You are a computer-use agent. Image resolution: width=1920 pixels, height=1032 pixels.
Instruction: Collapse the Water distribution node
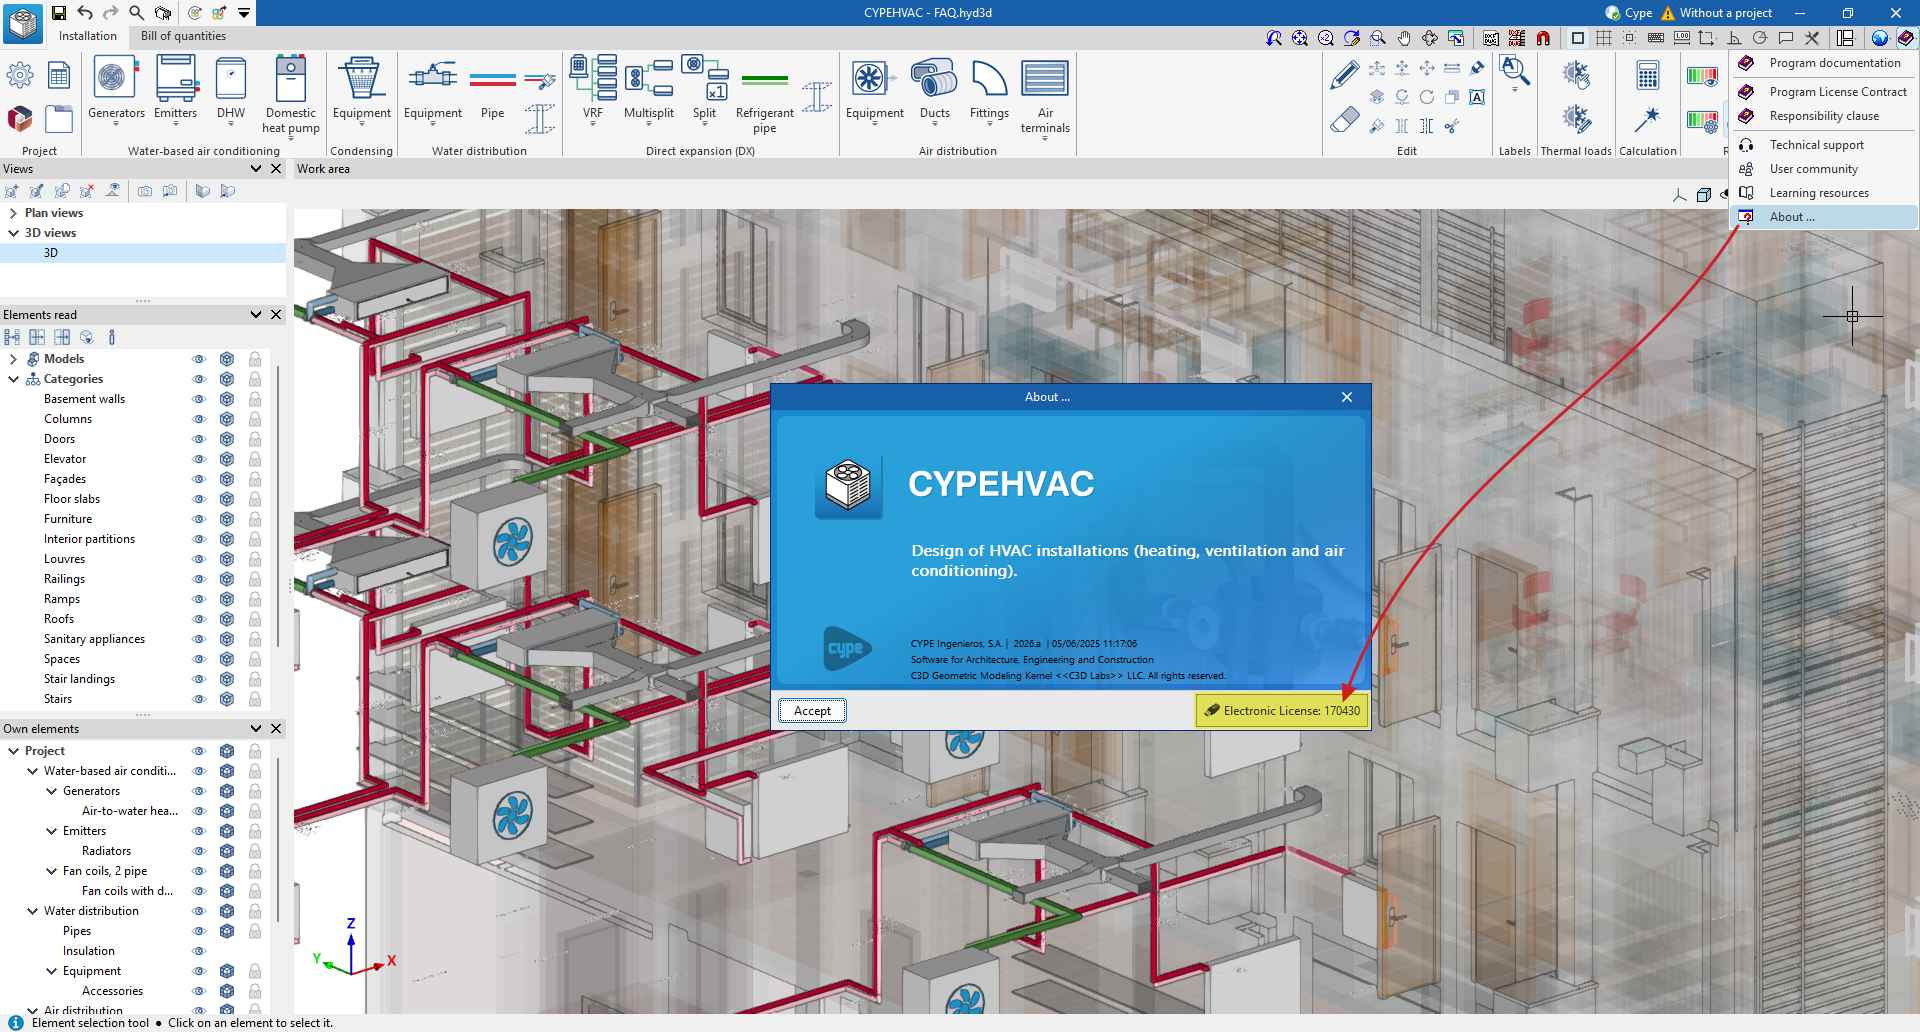click(x=32, y=911)
